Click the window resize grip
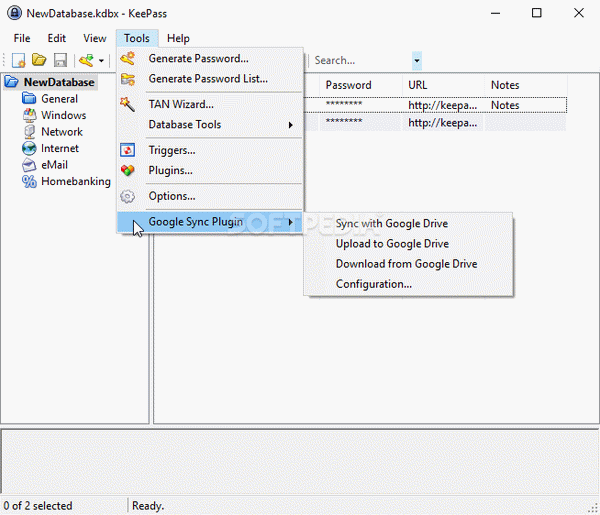600x515 pixels. [x=593, y=508]
